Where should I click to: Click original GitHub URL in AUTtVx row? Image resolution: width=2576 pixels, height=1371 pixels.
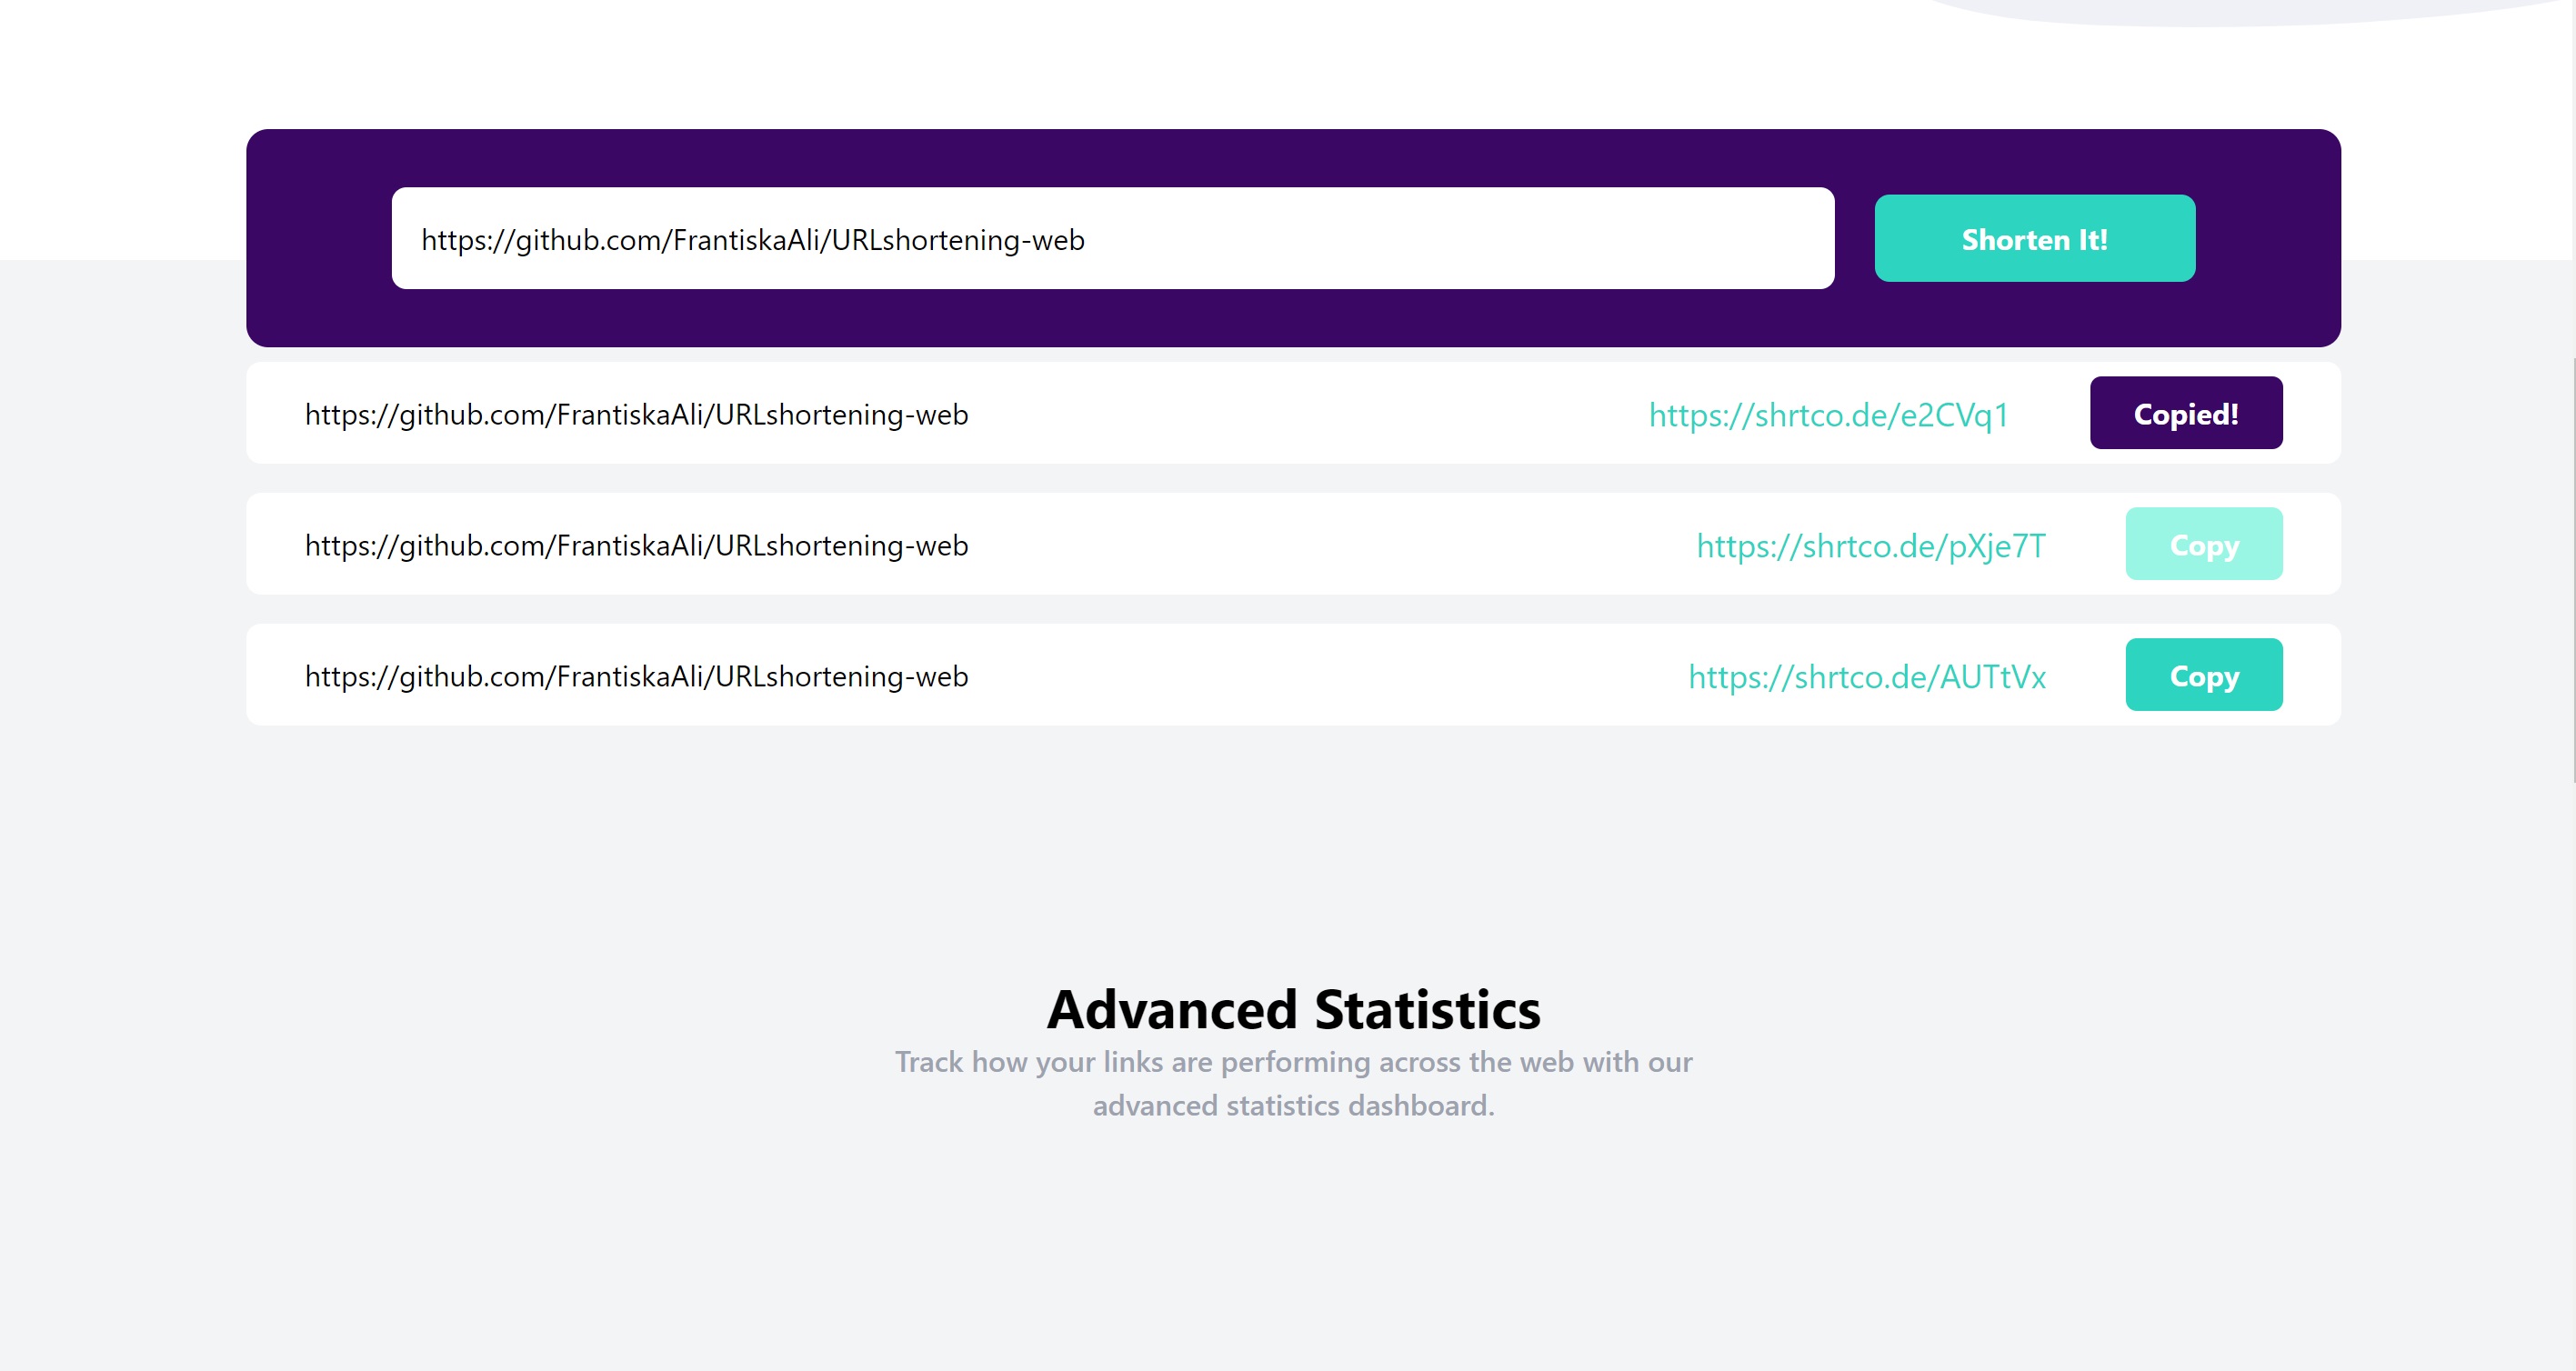click(636, 677)
